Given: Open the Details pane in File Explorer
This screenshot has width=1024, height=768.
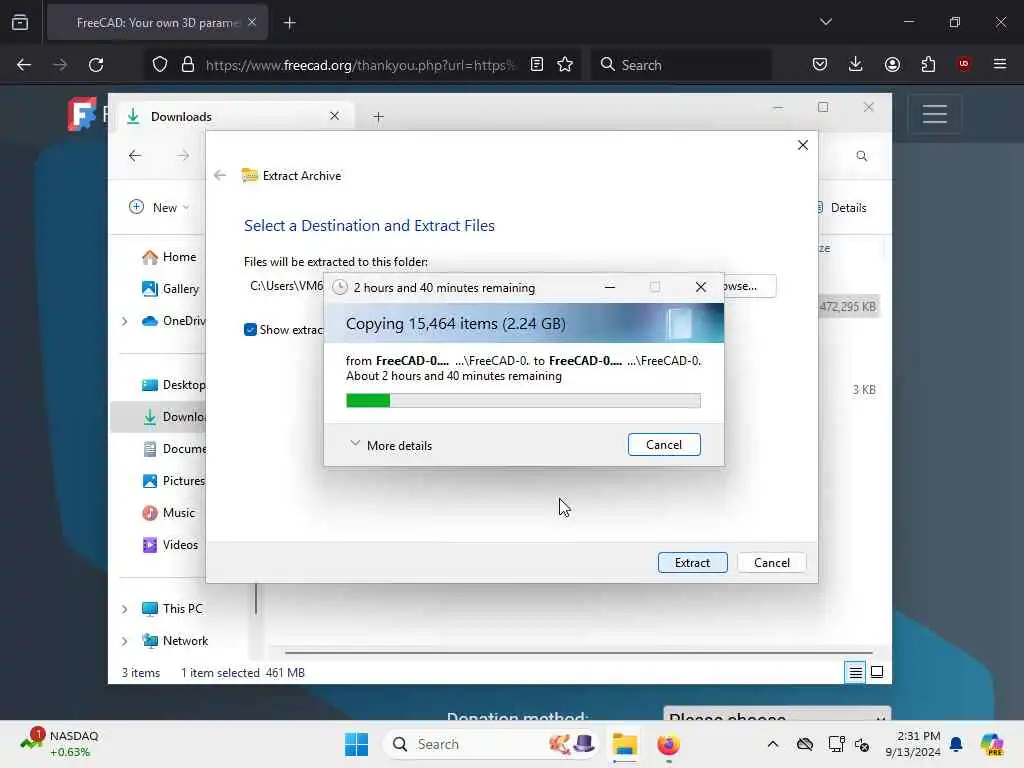Looking at the screenshot, I should point(842,208).
